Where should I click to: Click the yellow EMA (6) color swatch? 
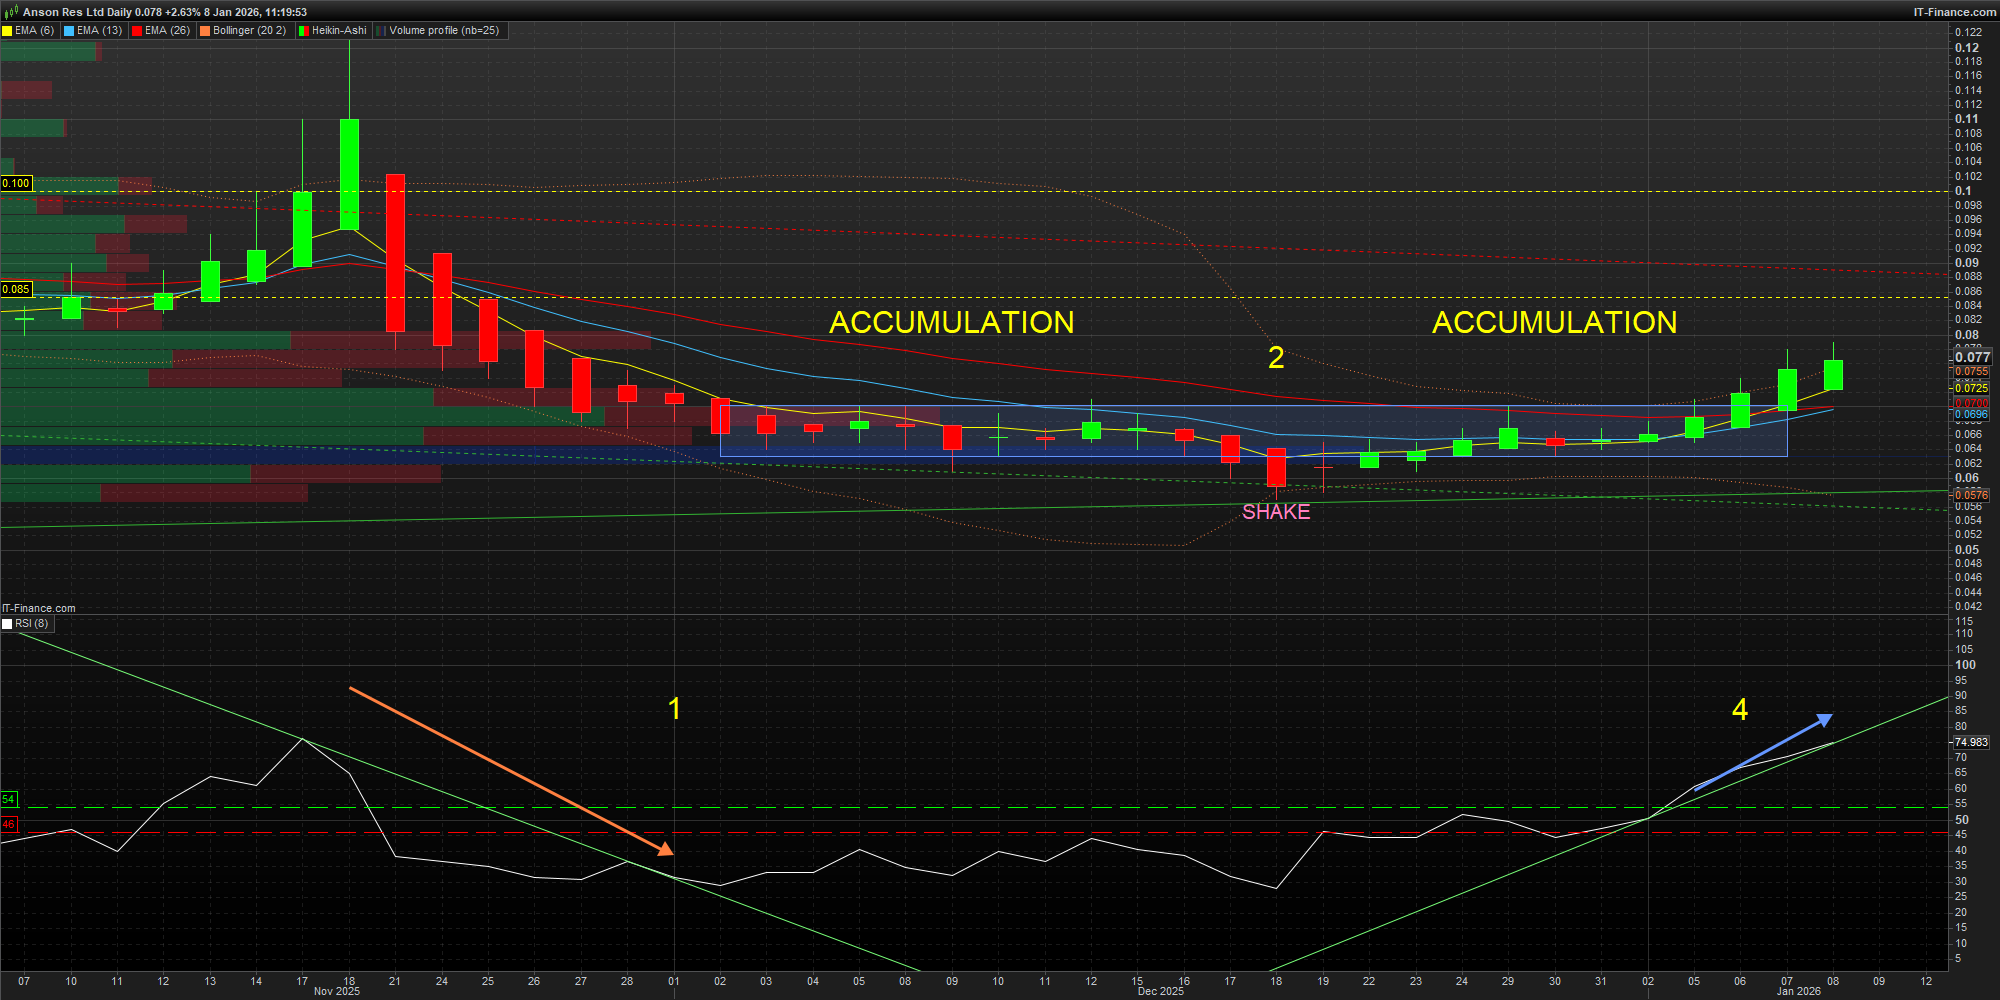pos(7,31)
